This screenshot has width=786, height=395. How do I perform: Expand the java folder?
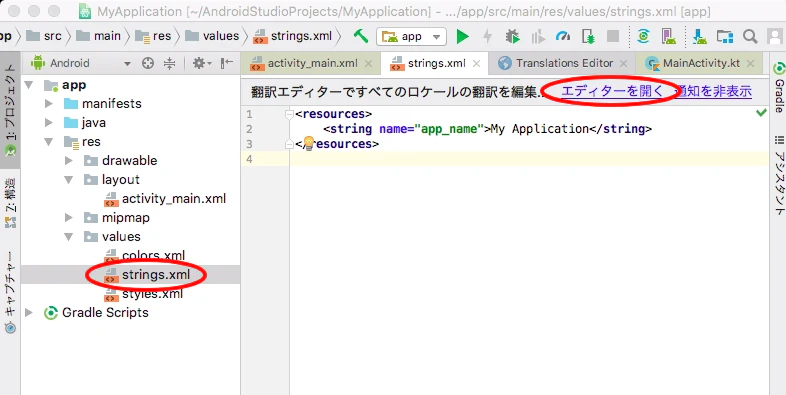tap(49, 123)
